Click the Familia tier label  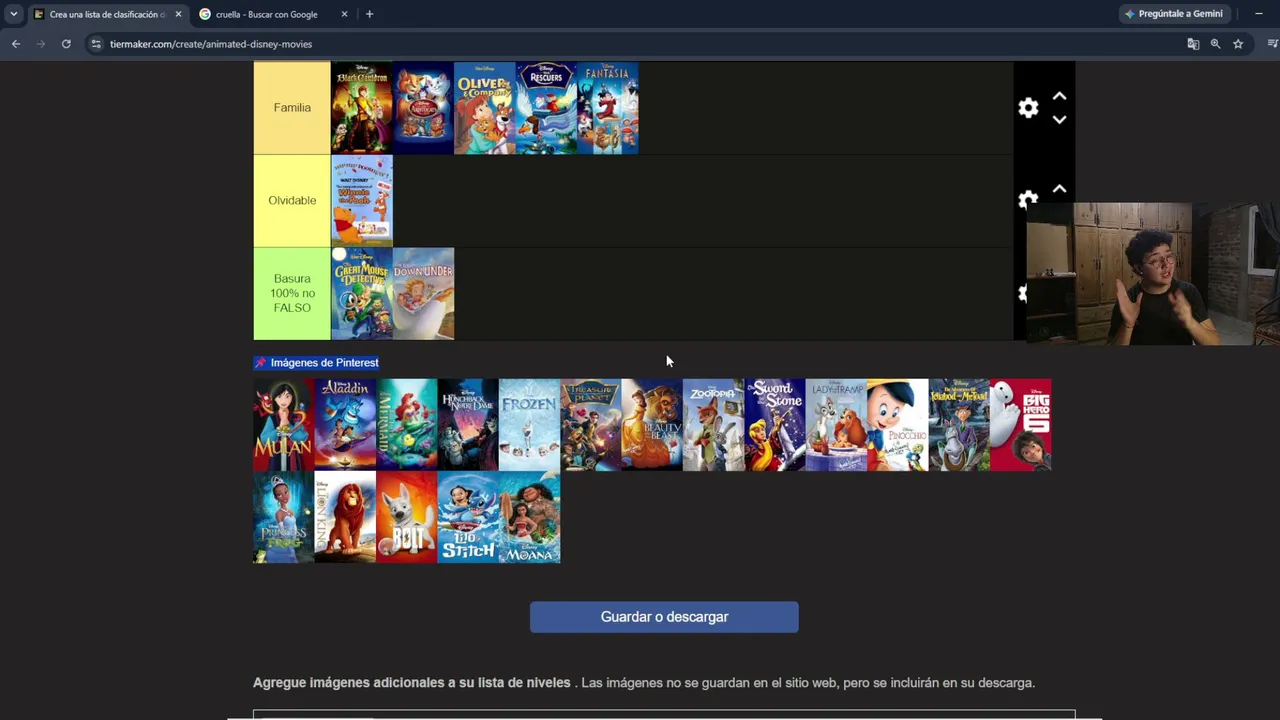(x=292, y=108)
